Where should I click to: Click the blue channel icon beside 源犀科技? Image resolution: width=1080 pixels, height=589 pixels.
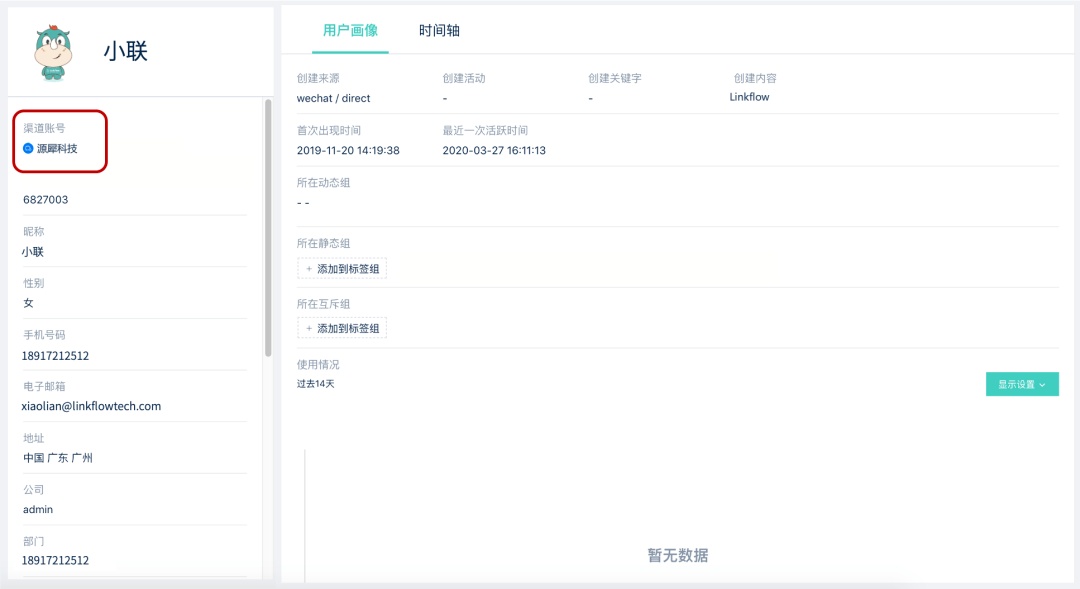[x=28, y=148]
